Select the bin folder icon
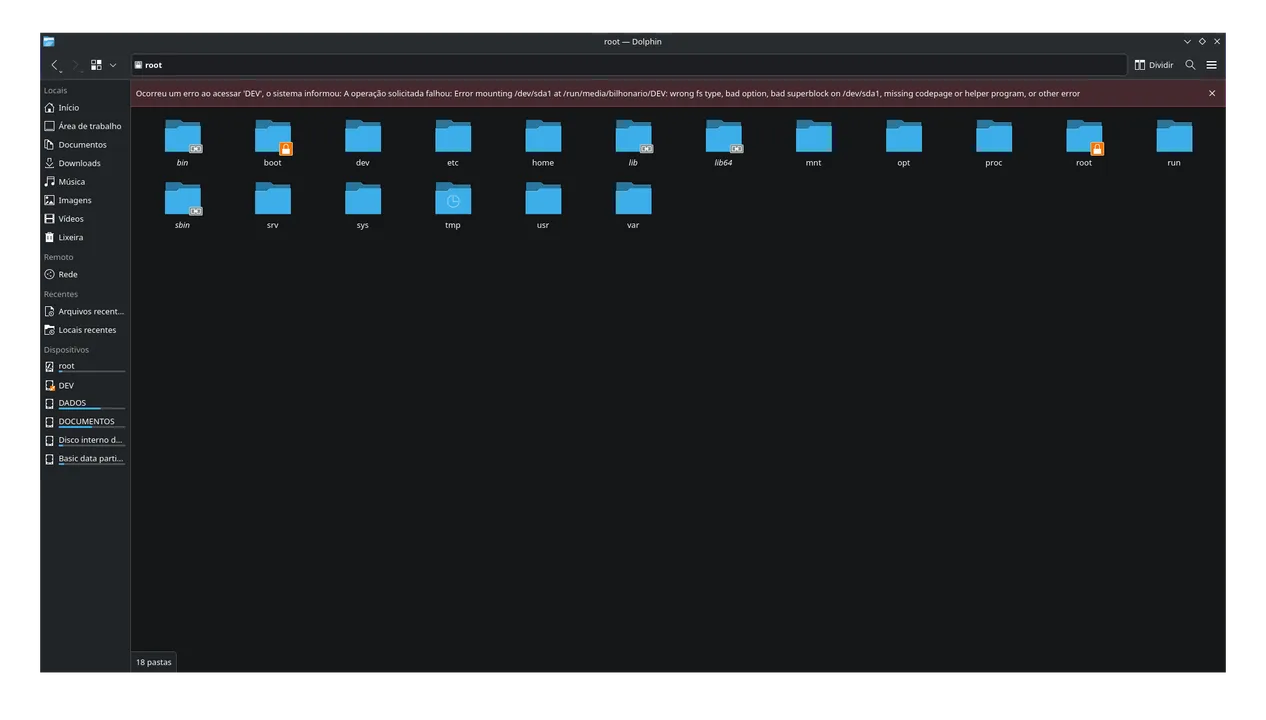The height and width of the screenshot is (720, 1266). click(183, 137)
